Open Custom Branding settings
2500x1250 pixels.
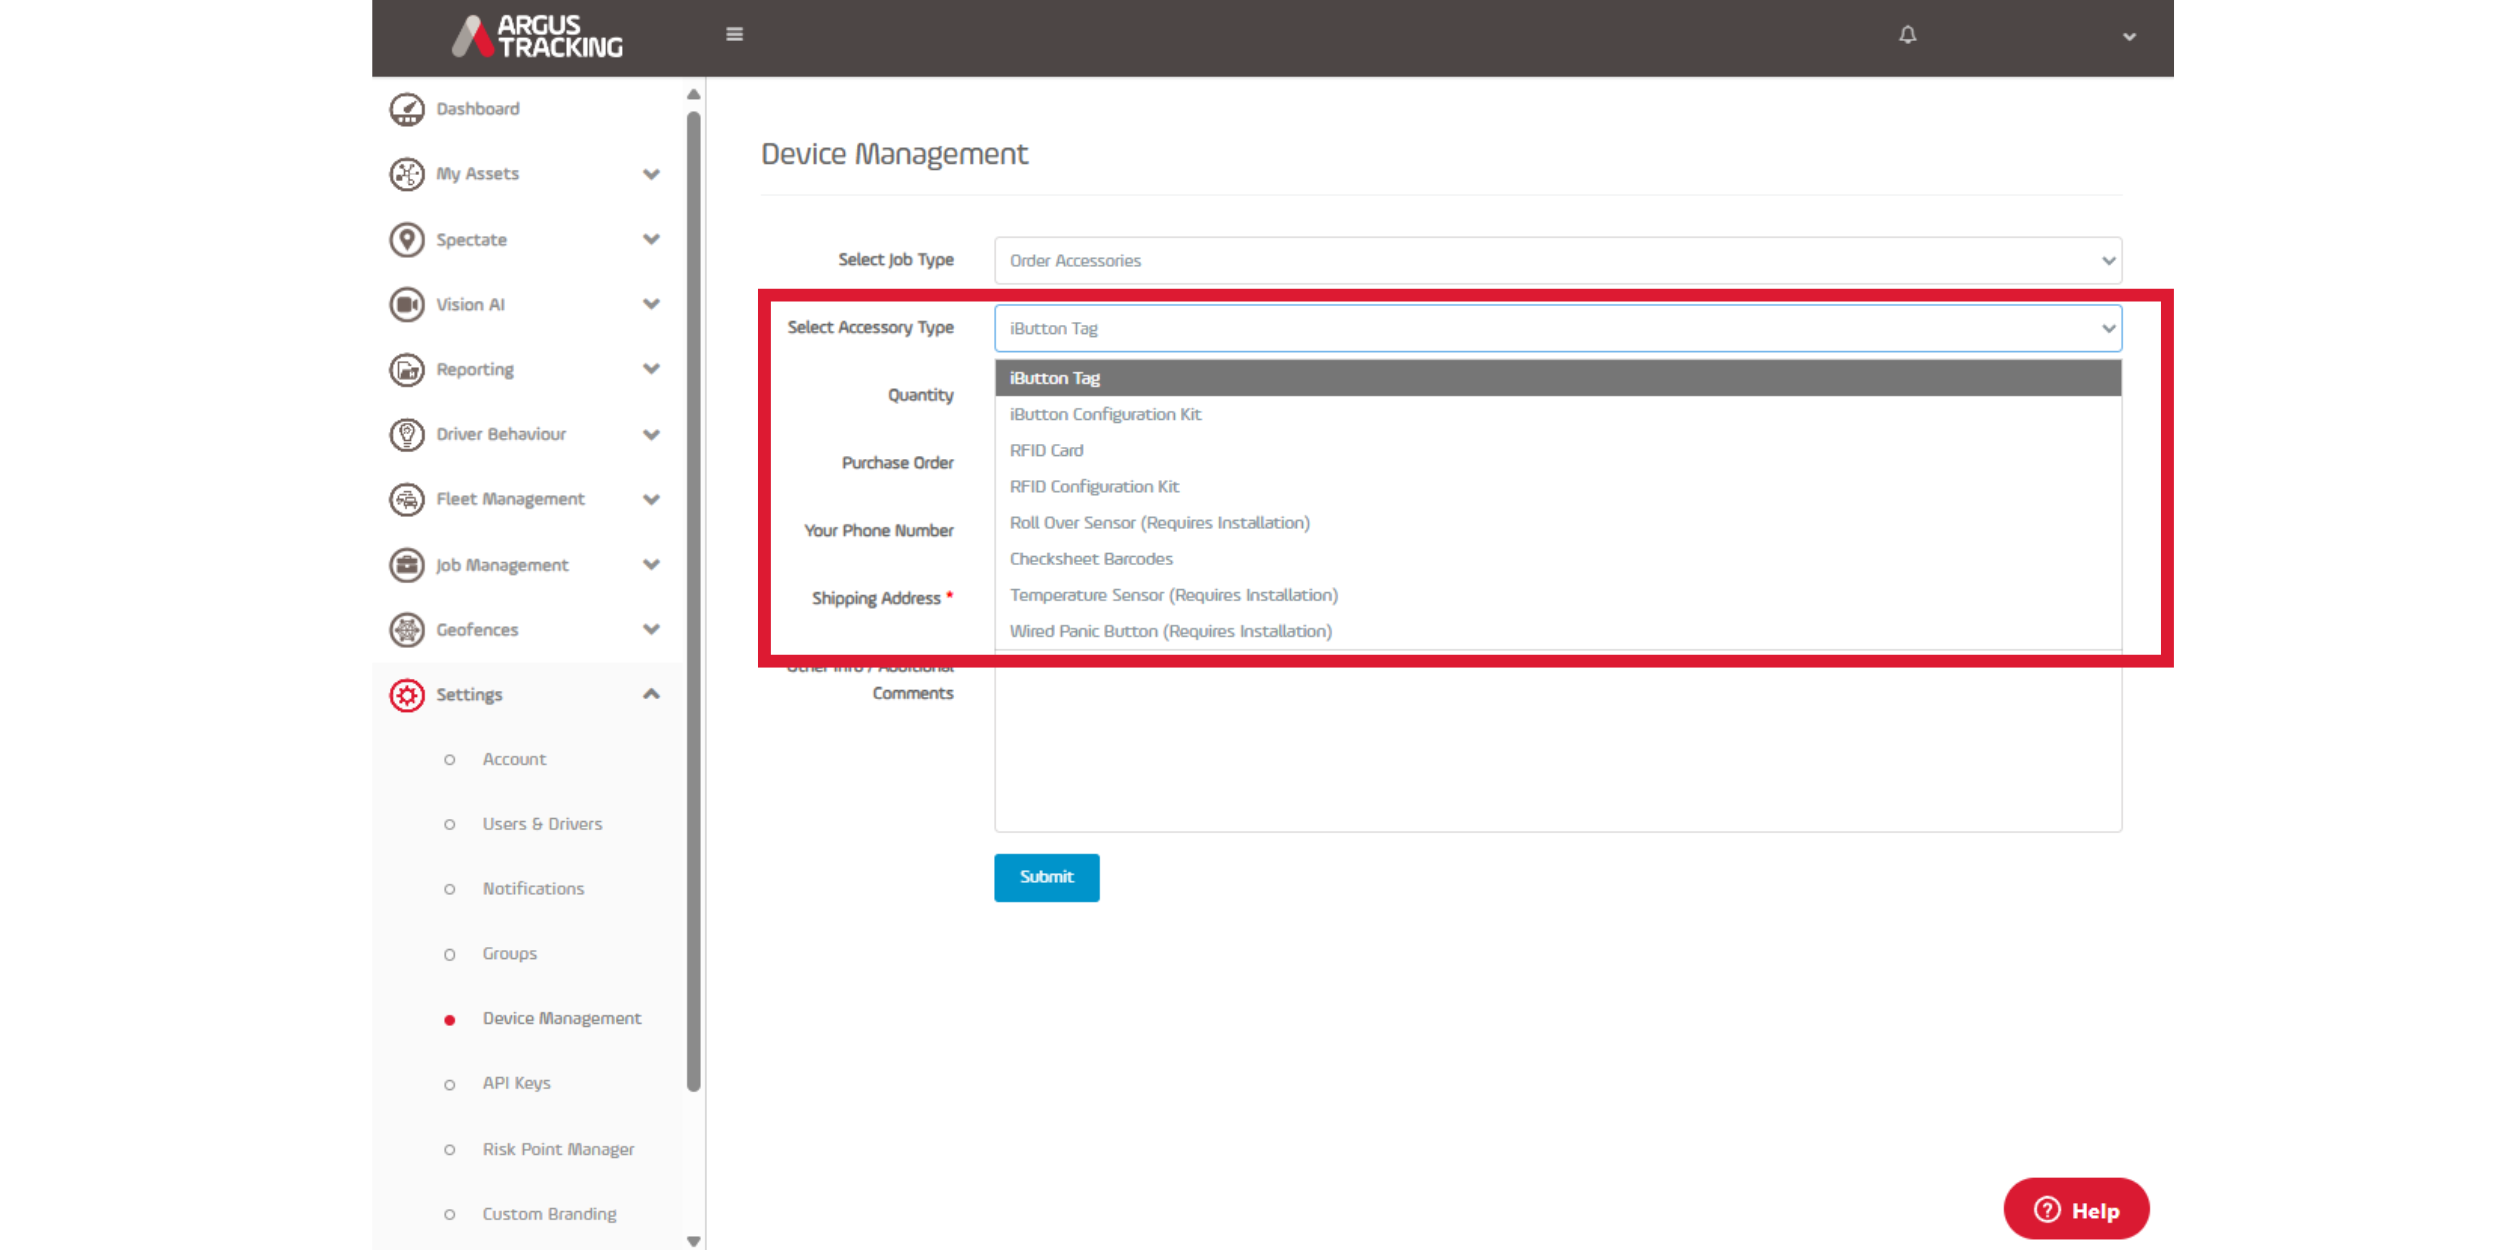coord(549,1214)
